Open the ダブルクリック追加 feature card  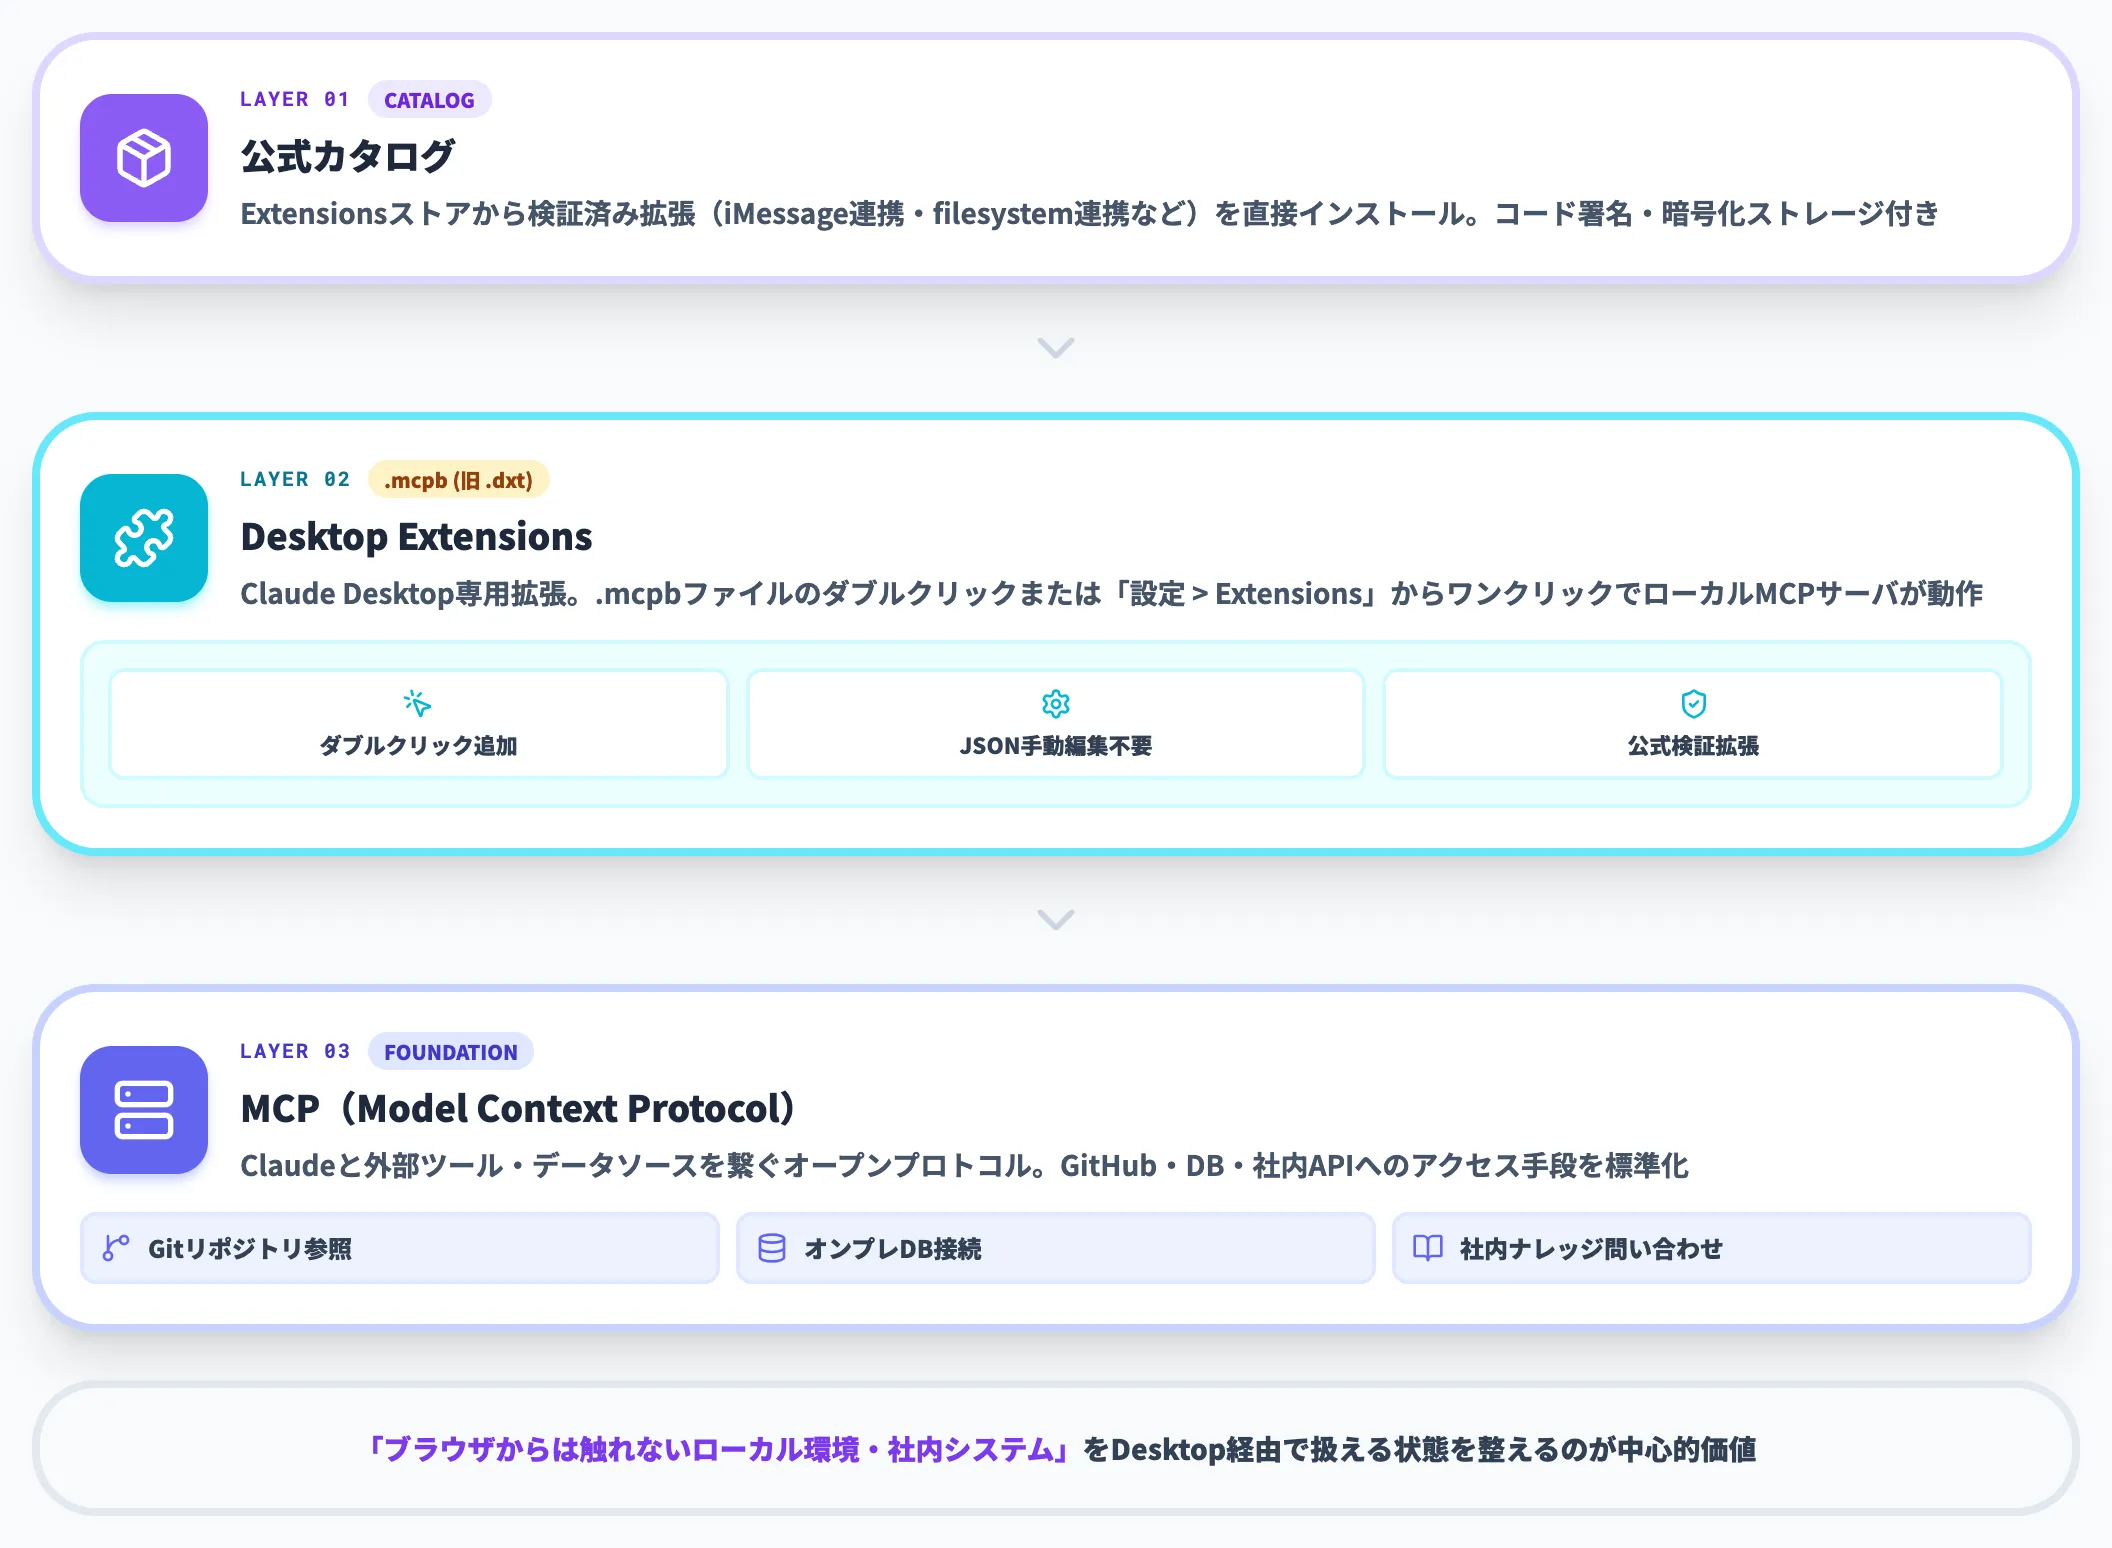[x=418, y=723]
